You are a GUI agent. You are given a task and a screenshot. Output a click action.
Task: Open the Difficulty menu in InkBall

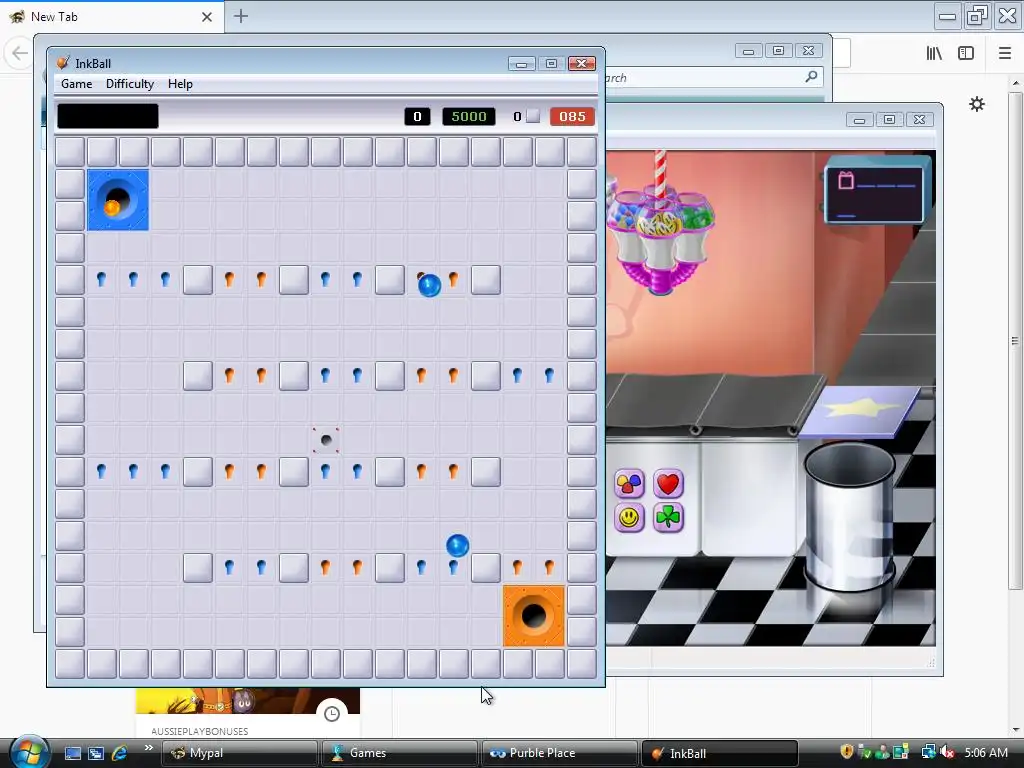[130, 84]
